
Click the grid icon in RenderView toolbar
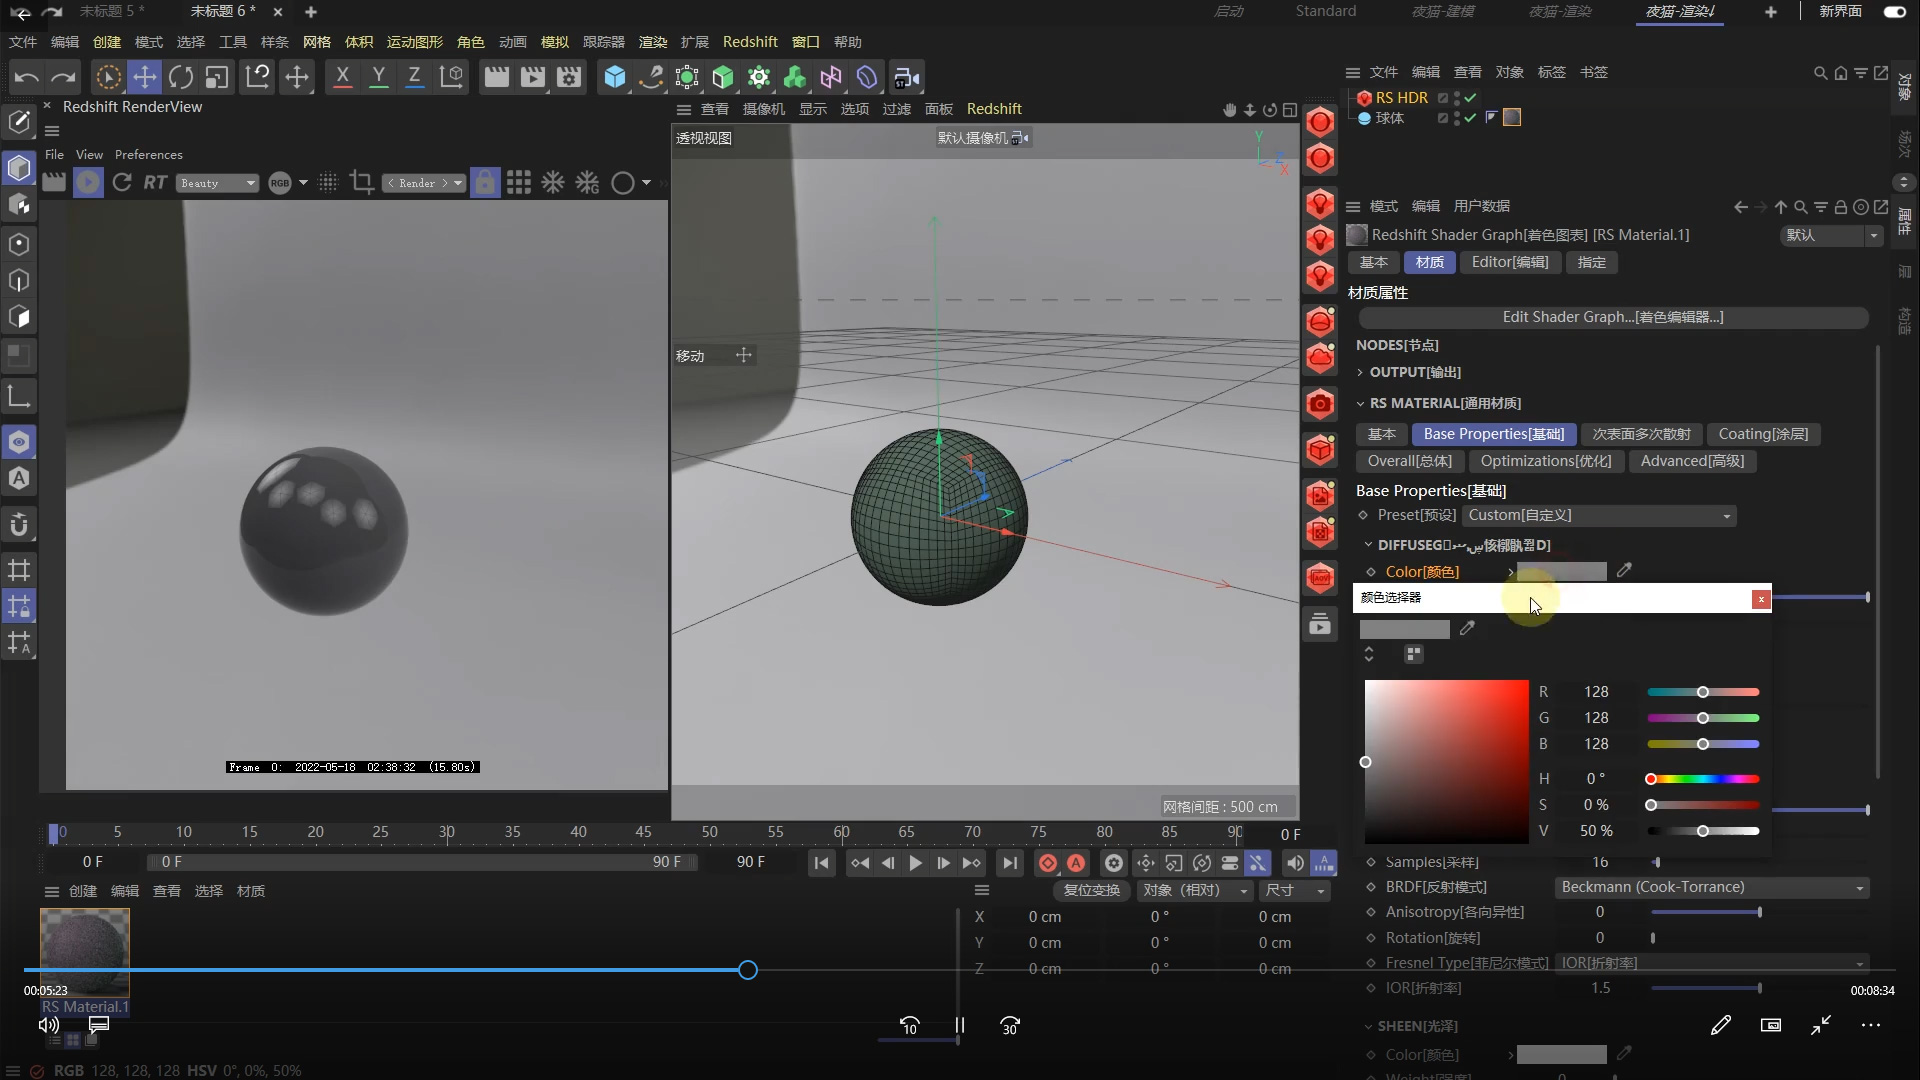518,182
